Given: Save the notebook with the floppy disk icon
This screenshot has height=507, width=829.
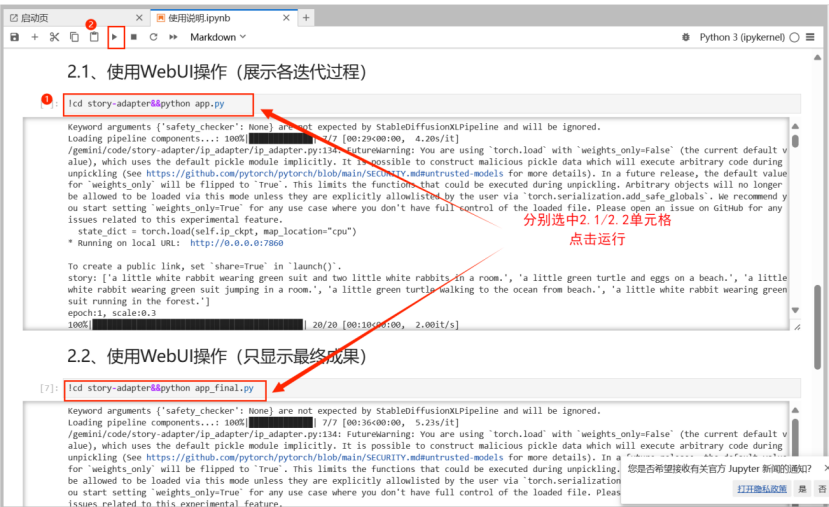Looking at the screenshot, I should (15, 37).
